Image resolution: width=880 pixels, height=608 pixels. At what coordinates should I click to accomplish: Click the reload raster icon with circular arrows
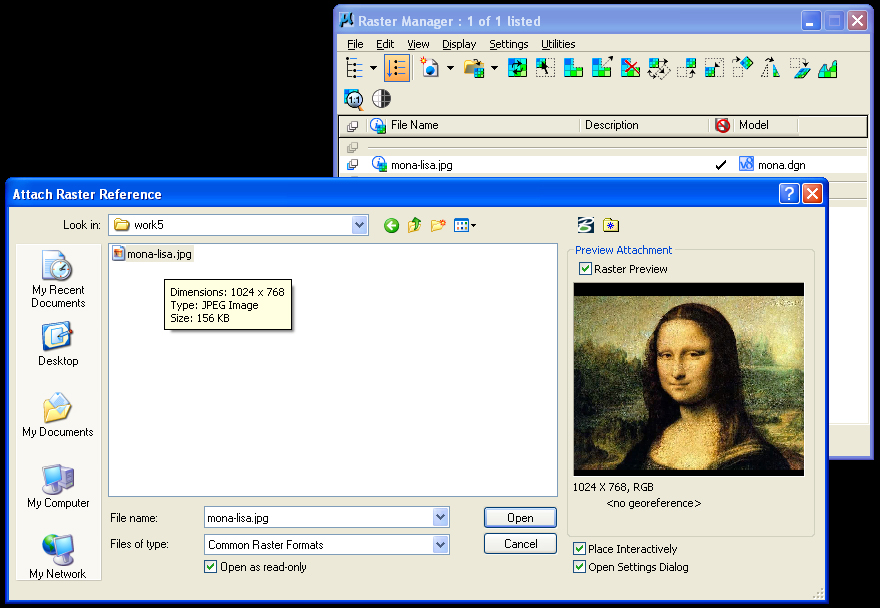[x=517, y=68]
